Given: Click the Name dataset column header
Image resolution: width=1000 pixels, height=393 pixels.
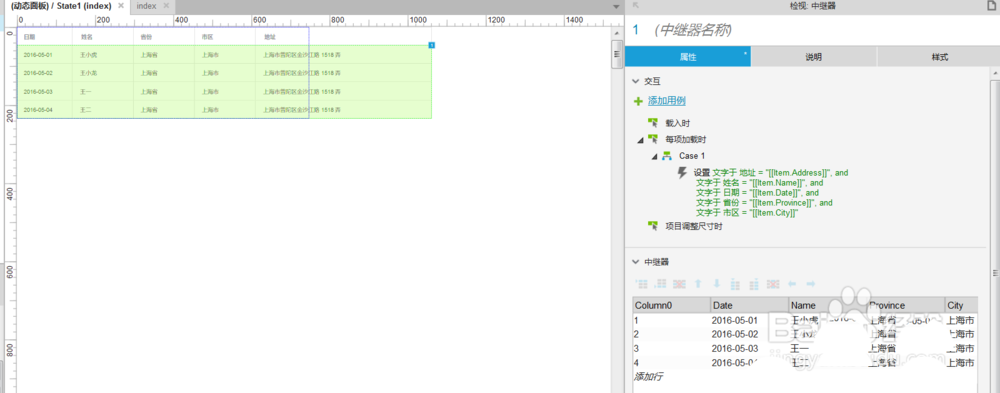Looking at the screenshot, I should 828,306.
